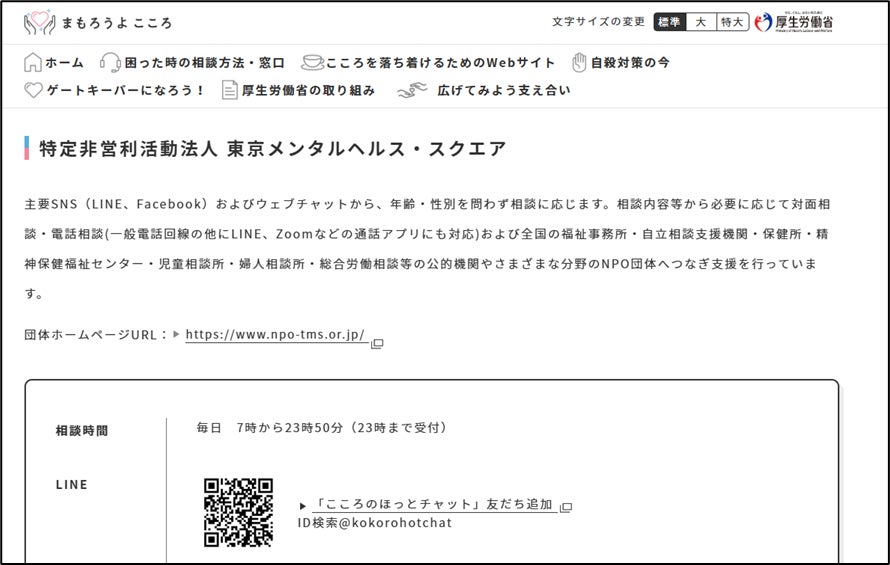Go to ゲートキーパーになろう！ page

[126, 90]
